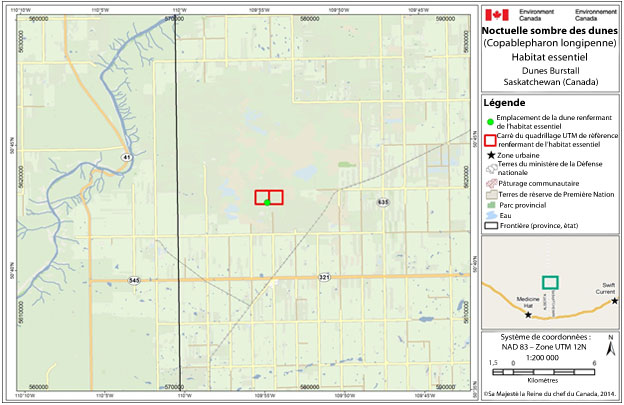
Task: Click the green dune location dot on the map
Action: pyautogui.click(x=268, y=202)
